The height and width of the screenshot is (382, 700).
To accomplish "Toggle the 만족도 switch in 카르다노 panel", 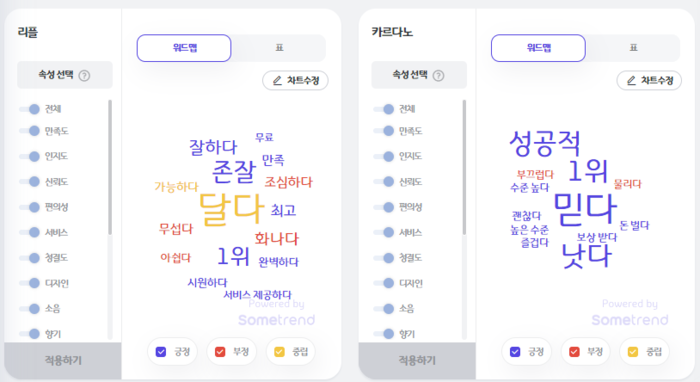I will tap(384, 131).
